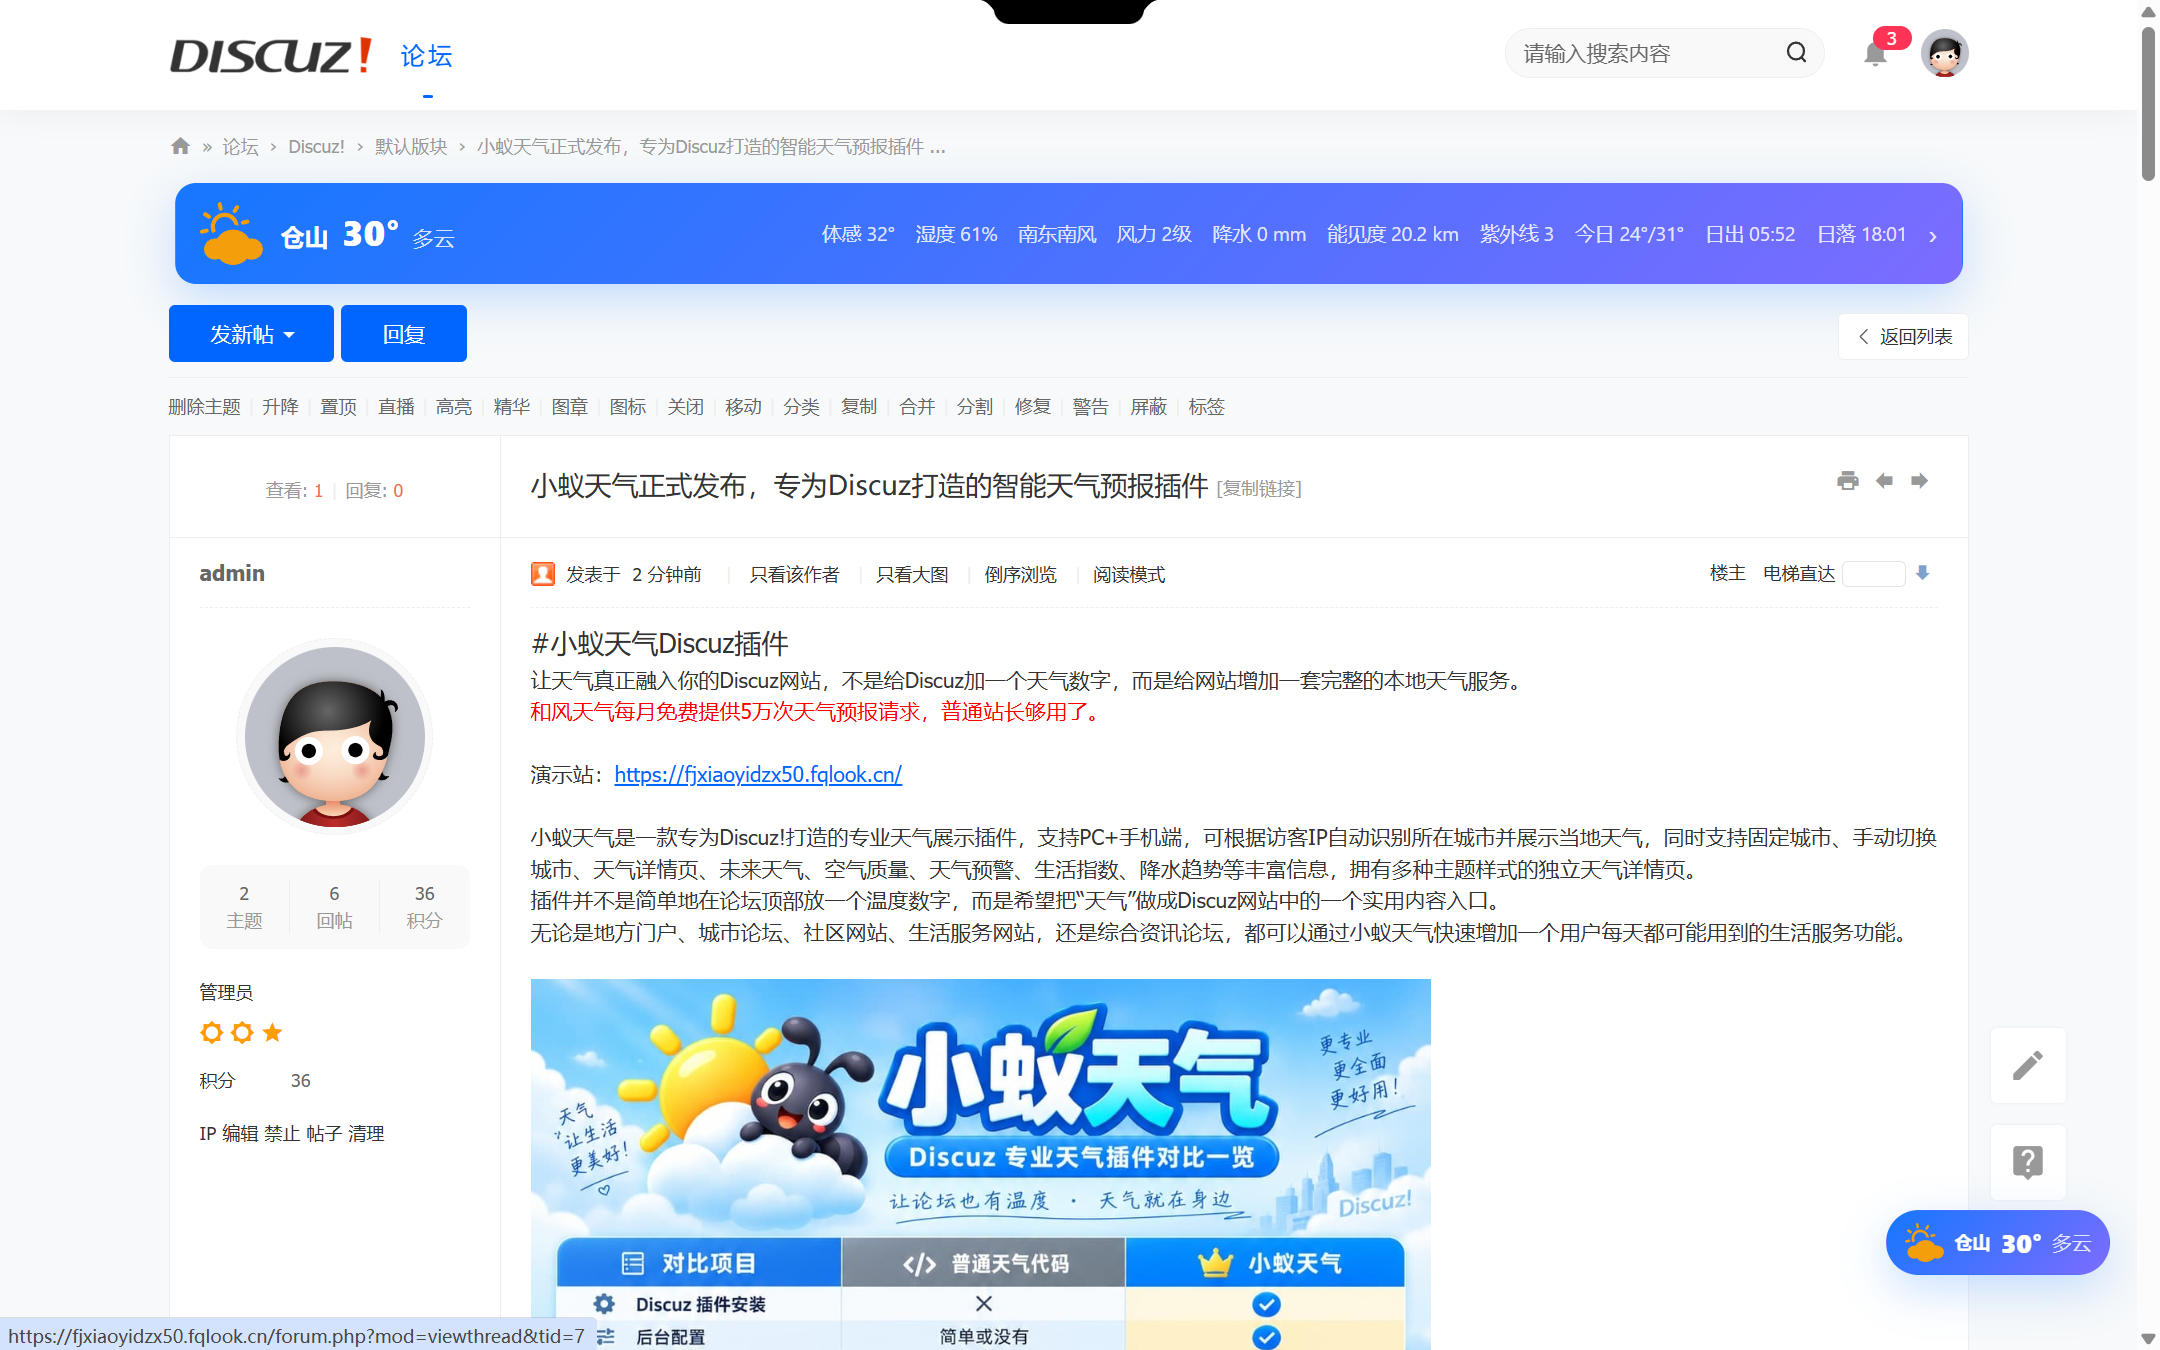Screen dimensions: 2160x1350
Task: Click 只看该作者 filter link
Action: [x=795, y=575]
